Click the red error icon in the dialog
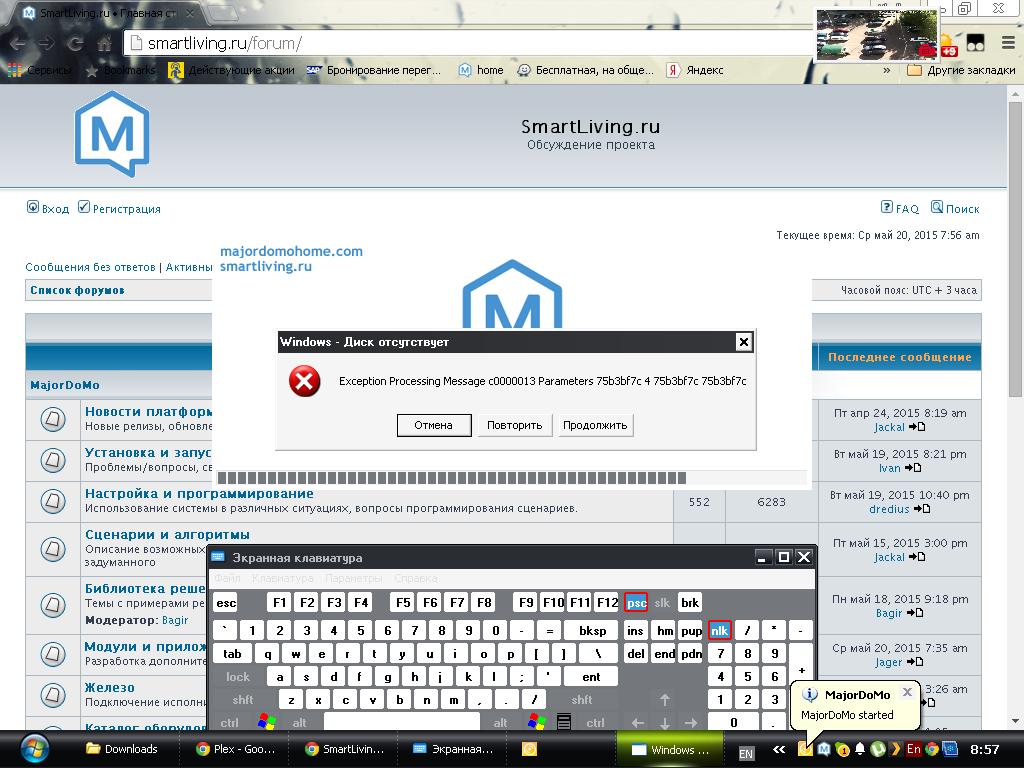Screen dimensions: 1024x768 coord(304,381)
